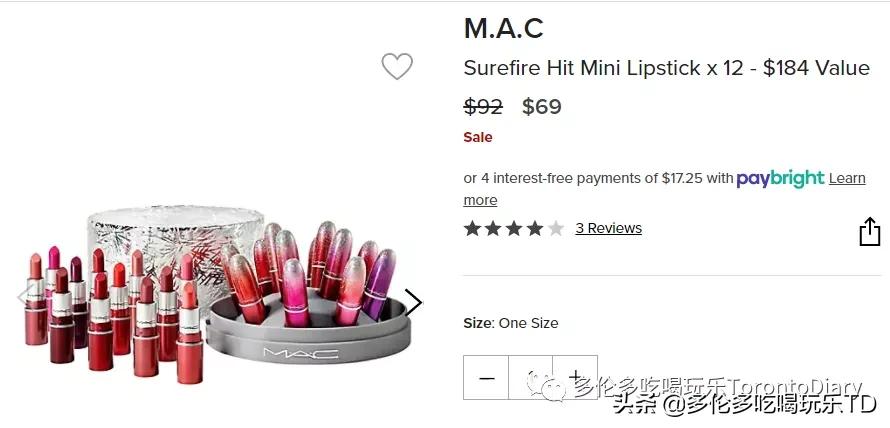
Task: Select the One Size option text
Action: [528, 323]
